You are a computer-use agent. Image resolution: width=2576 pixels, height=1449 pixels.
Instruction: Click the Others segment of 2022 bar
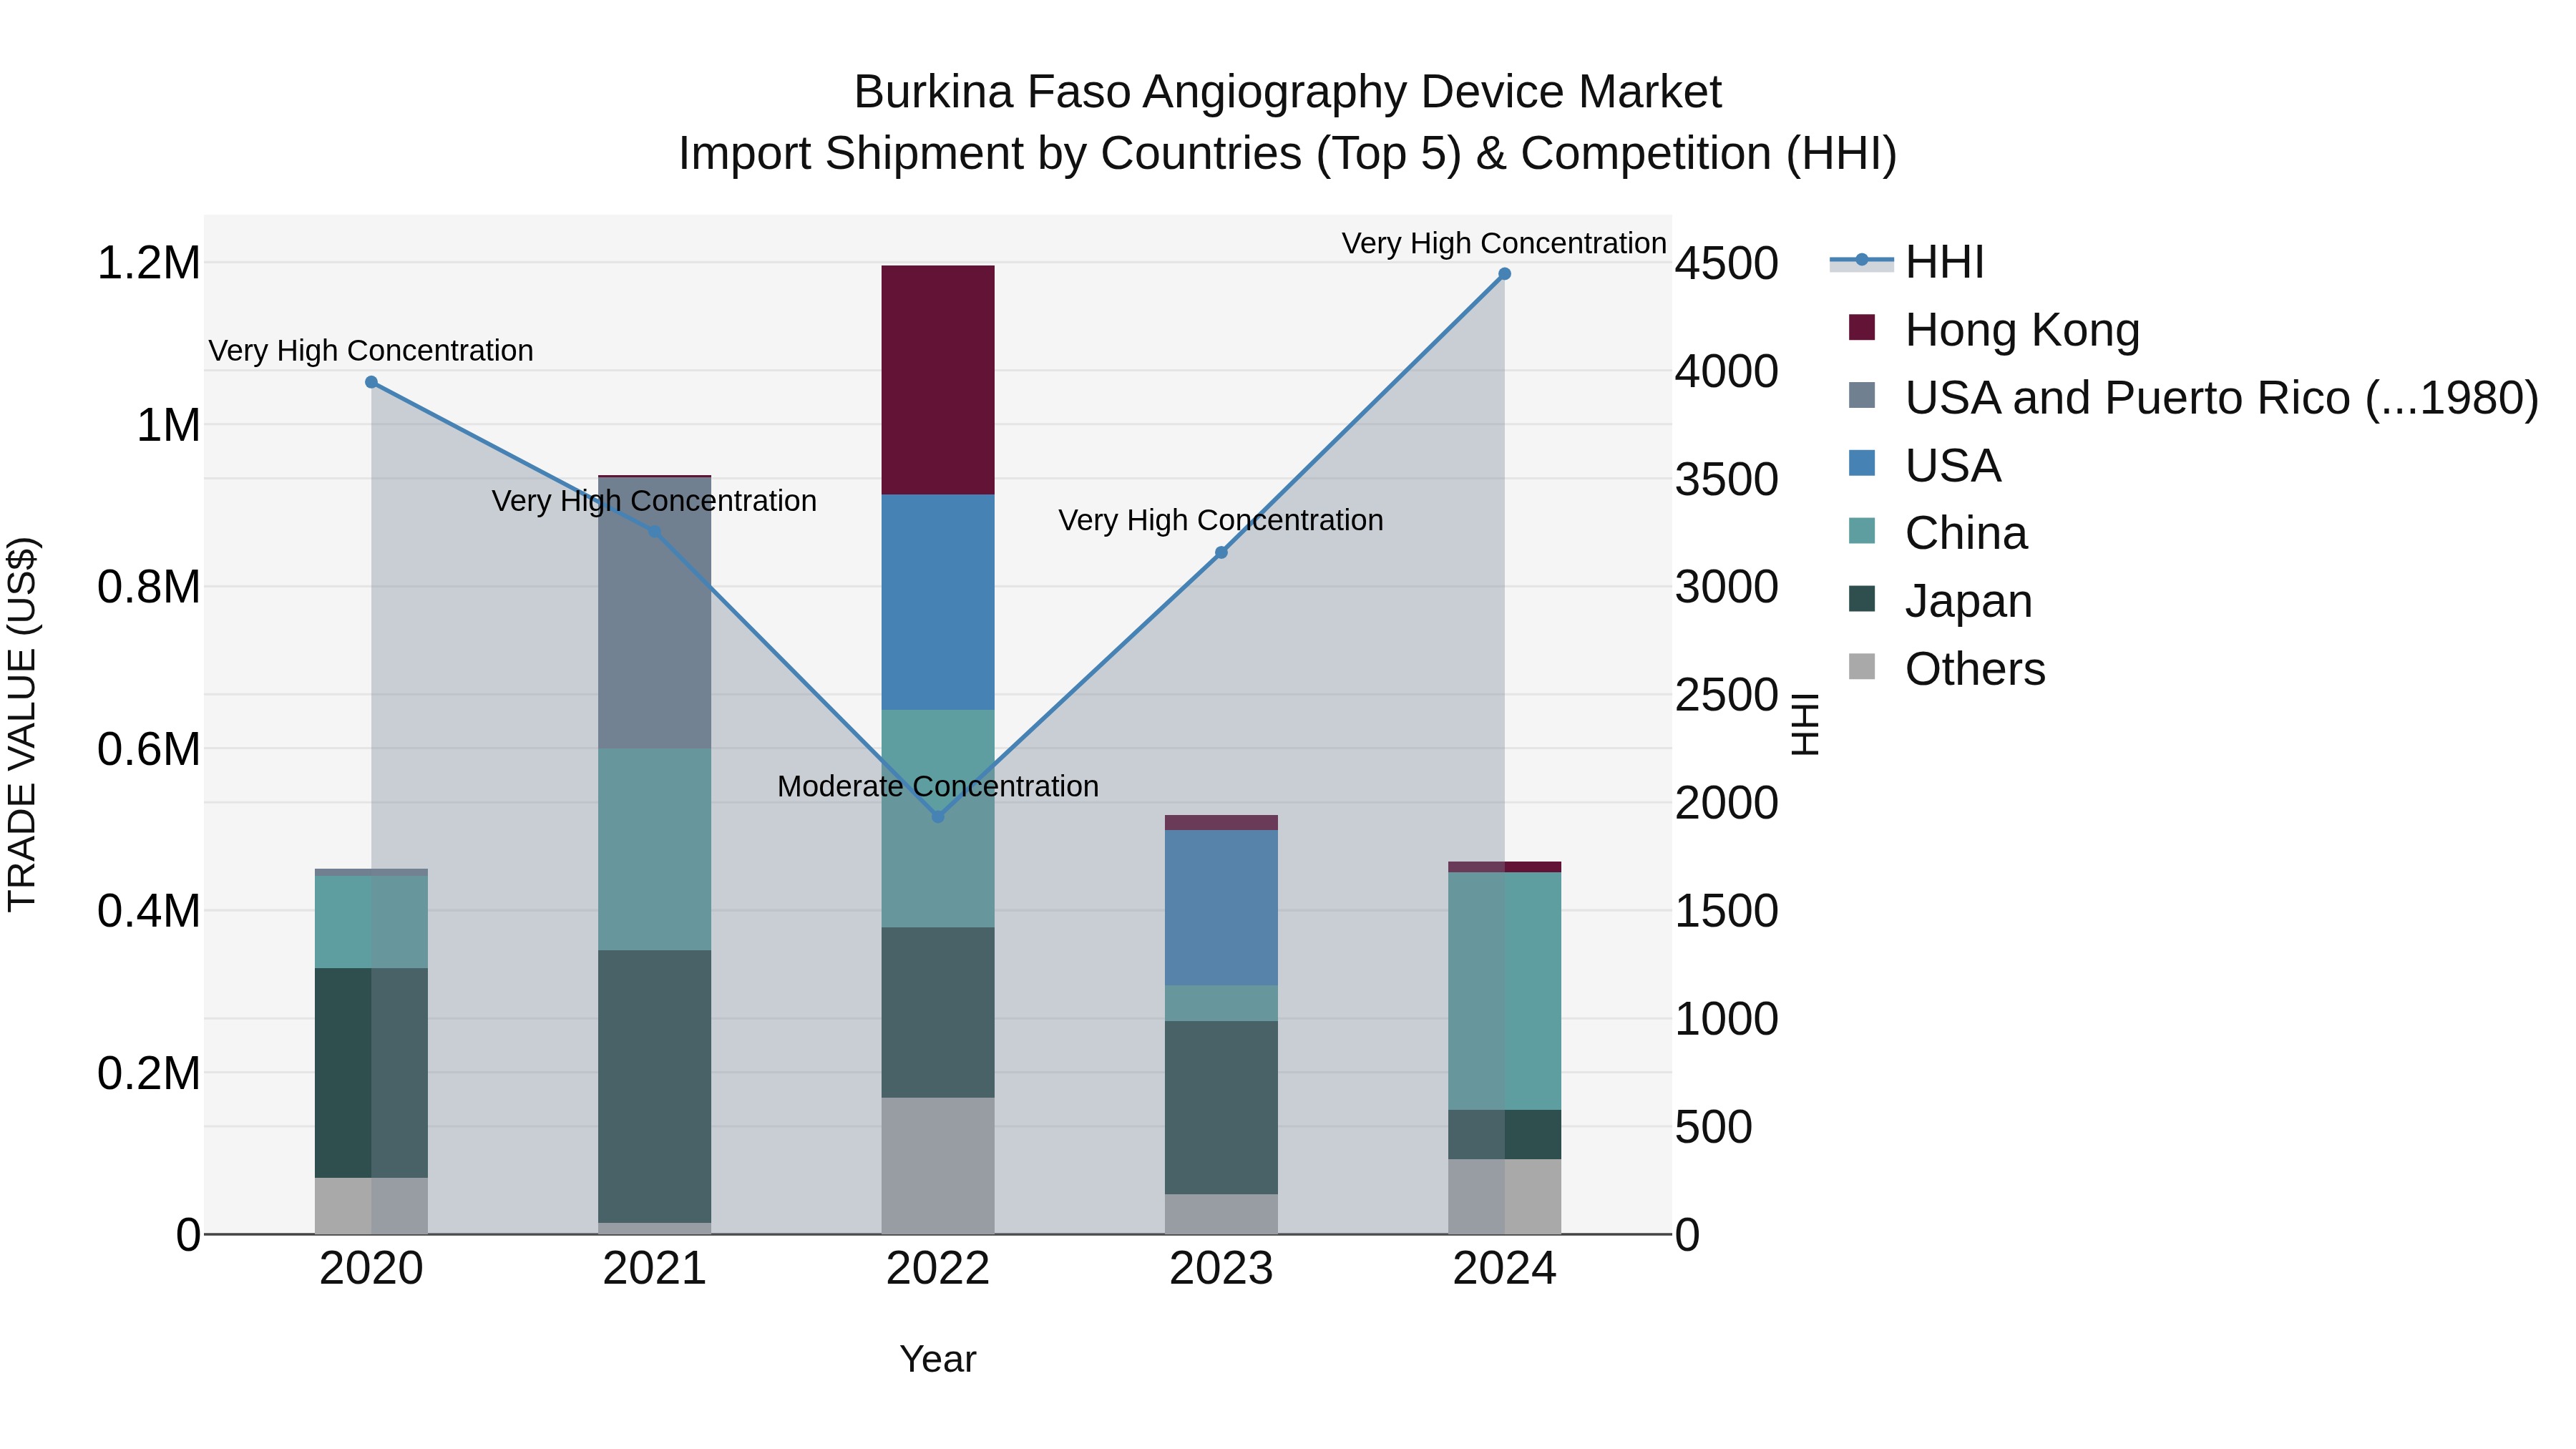(x=938, y=1166)
